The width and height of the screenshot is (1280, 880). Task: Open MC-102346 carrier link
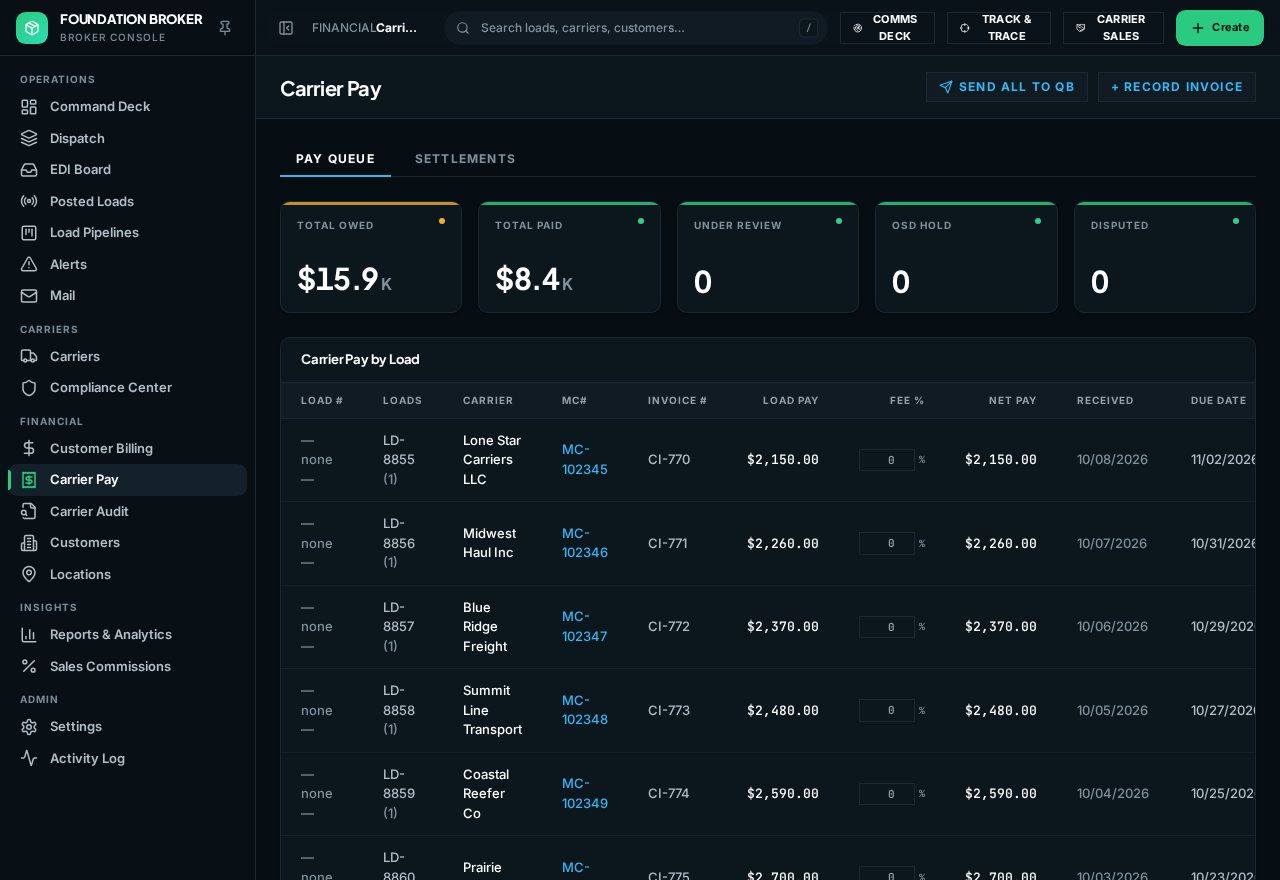tap(585, 543)
